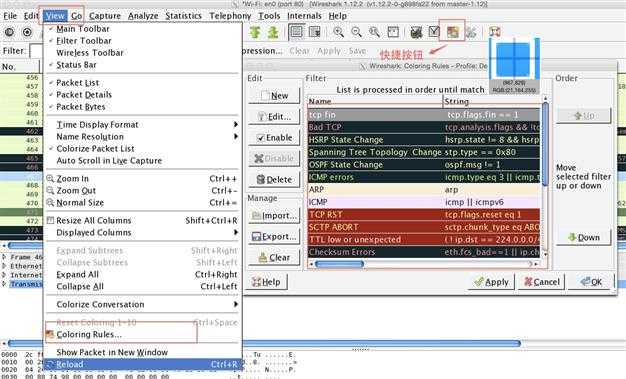The width and height of the screenshot is (626, 379).
Task: Toggle the Packet Bytes pane checkbox
Action: 81,107
